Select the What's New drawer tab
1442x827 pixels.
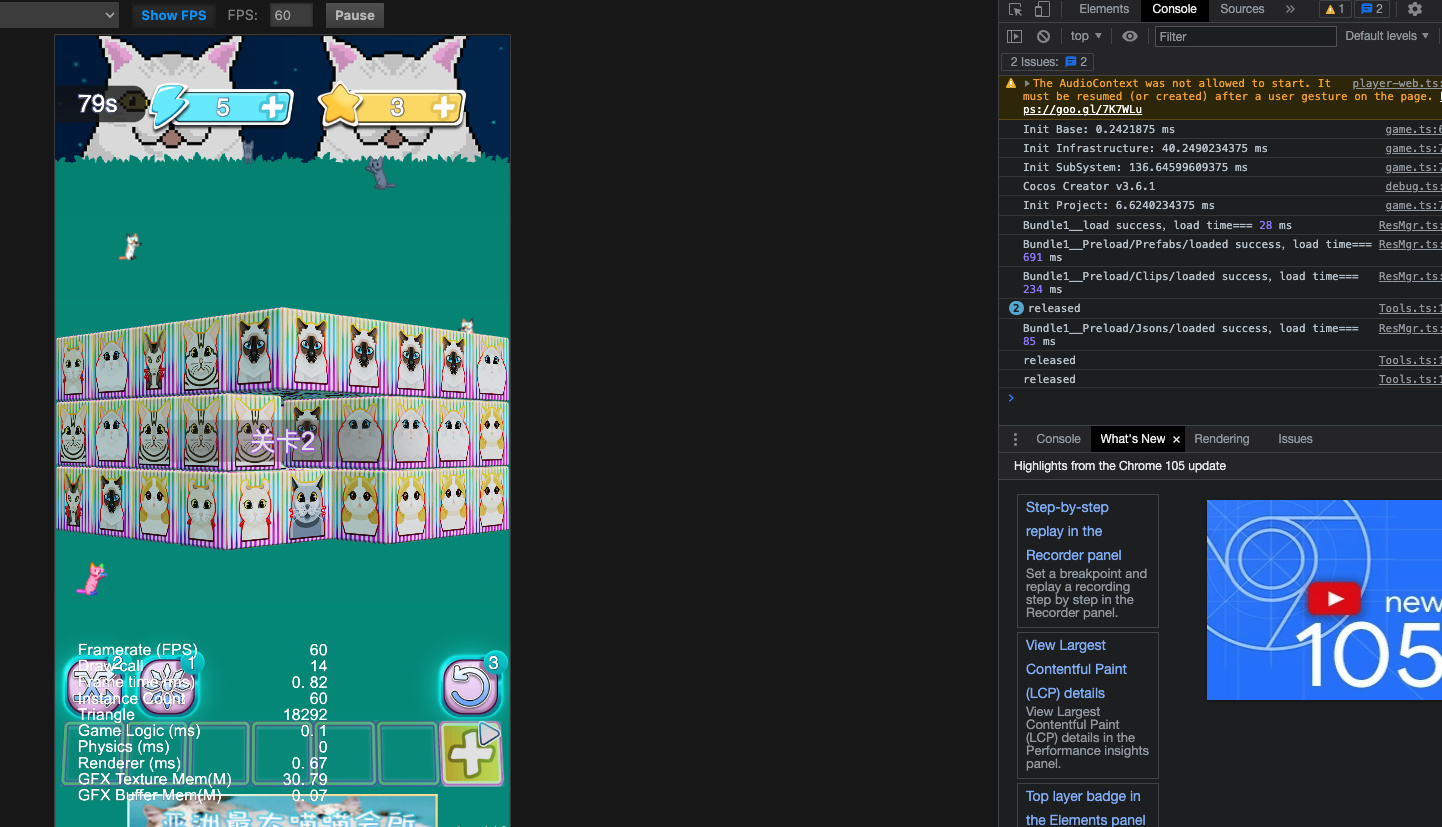pos(1132,439)
